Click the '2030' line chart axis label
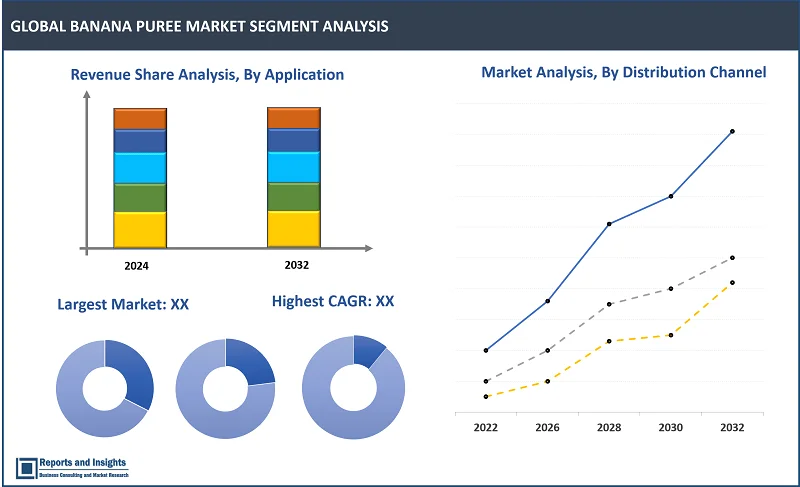800x487 pixels. click(x=670, y=427)
